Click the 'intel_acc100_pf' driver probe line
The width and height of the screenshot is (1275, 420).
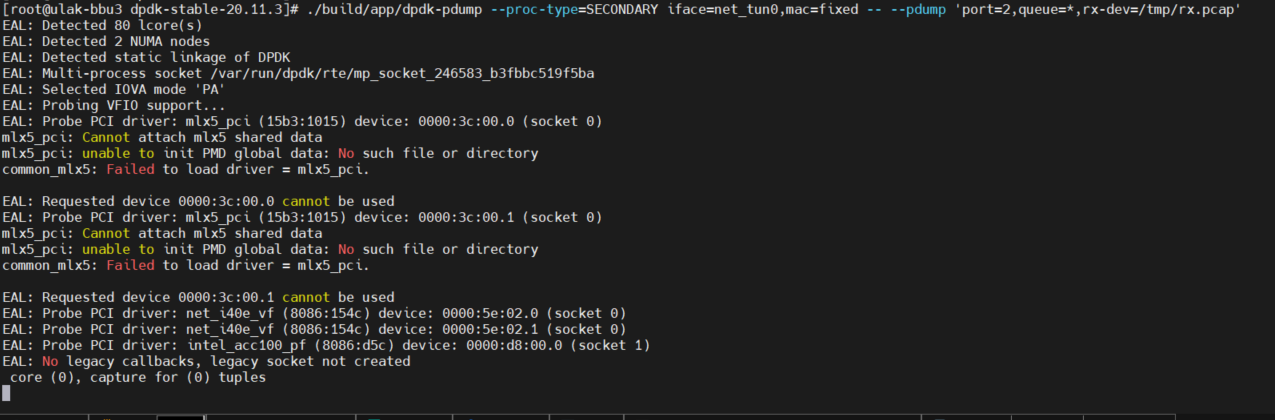[326, 345]
